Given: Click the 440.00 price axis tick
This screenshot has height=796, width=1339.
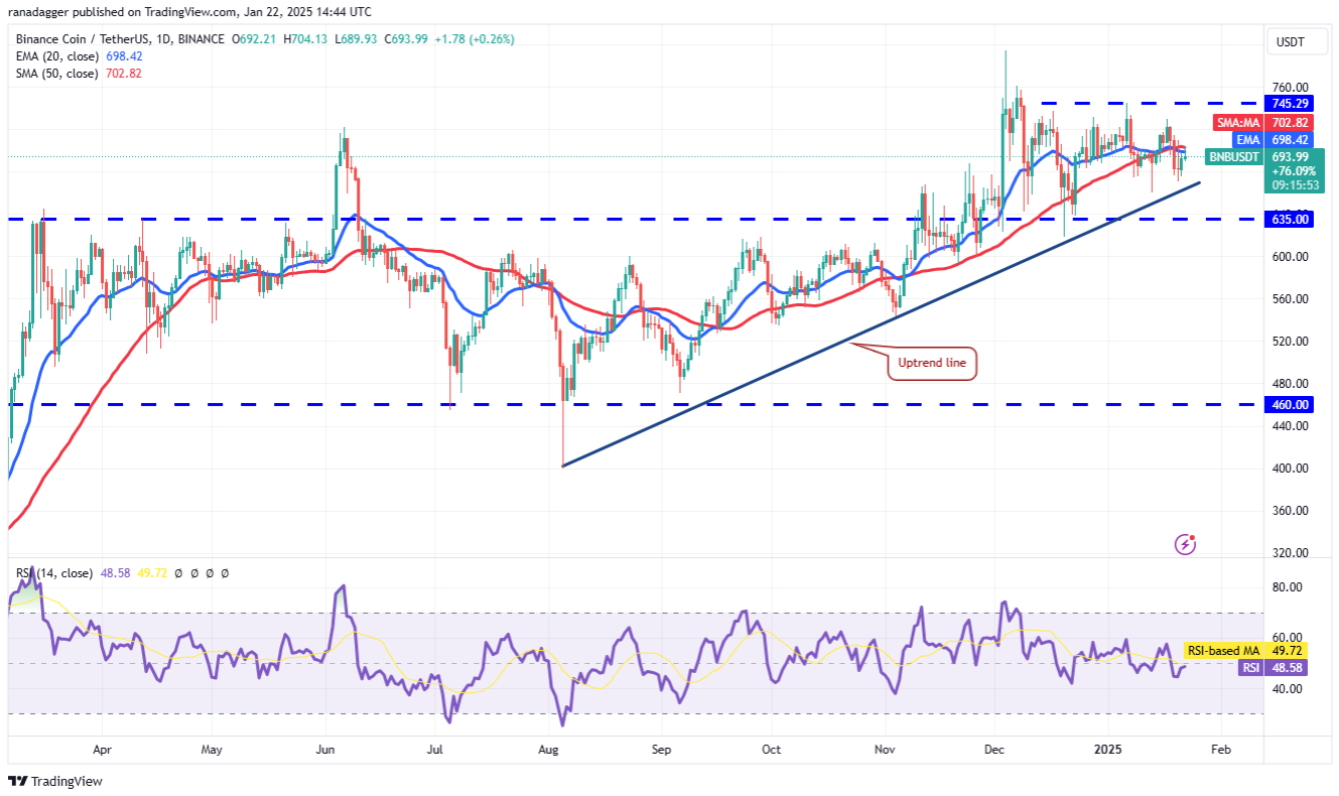Looking at the screenshot, I should [x=1290, y=426].
